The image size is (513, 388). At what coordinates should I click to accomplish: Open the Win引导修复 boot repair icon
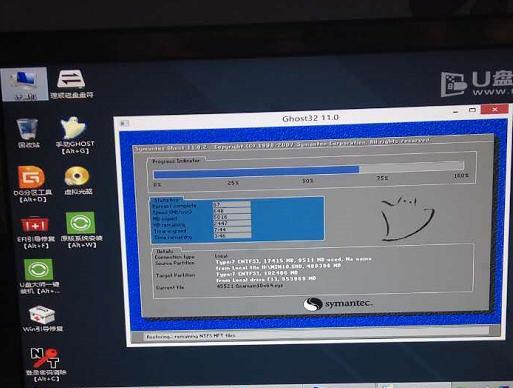coord(42,319)
